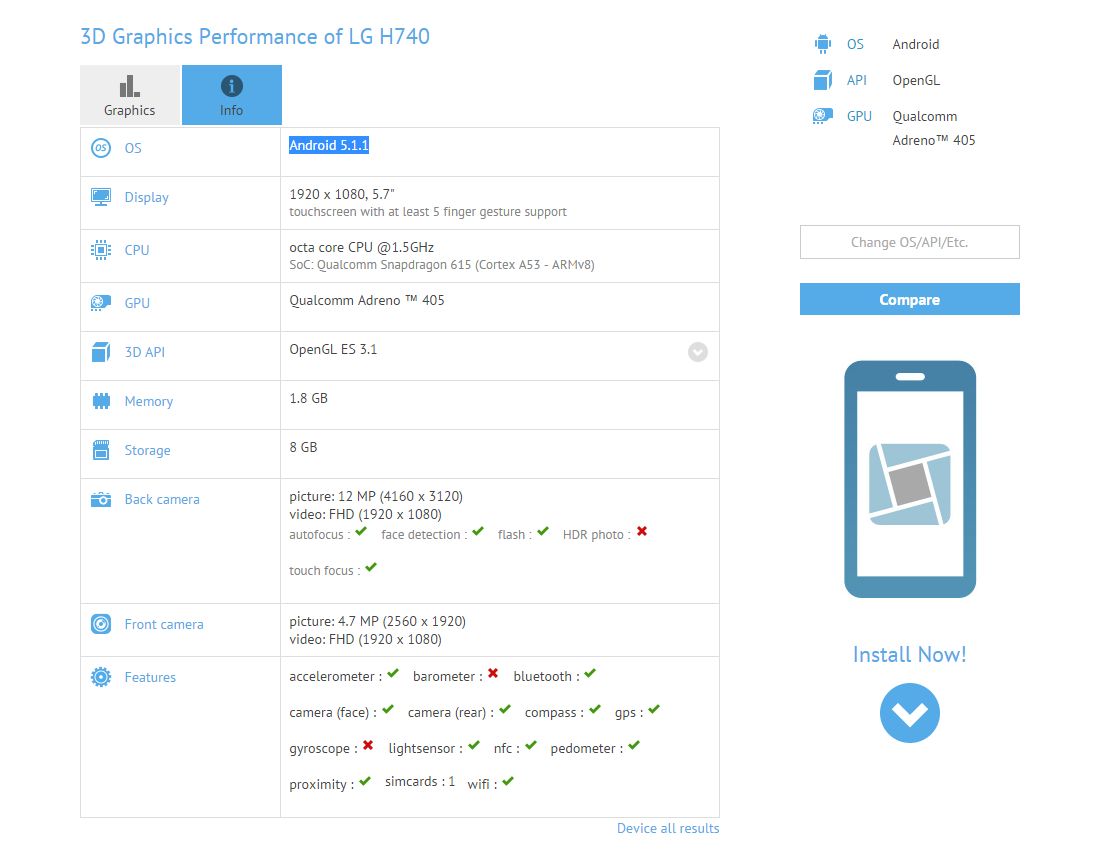This screenshot has width=1120, height=855.
Task: Click the nfc green check mark
Action: tap(531, 746)
